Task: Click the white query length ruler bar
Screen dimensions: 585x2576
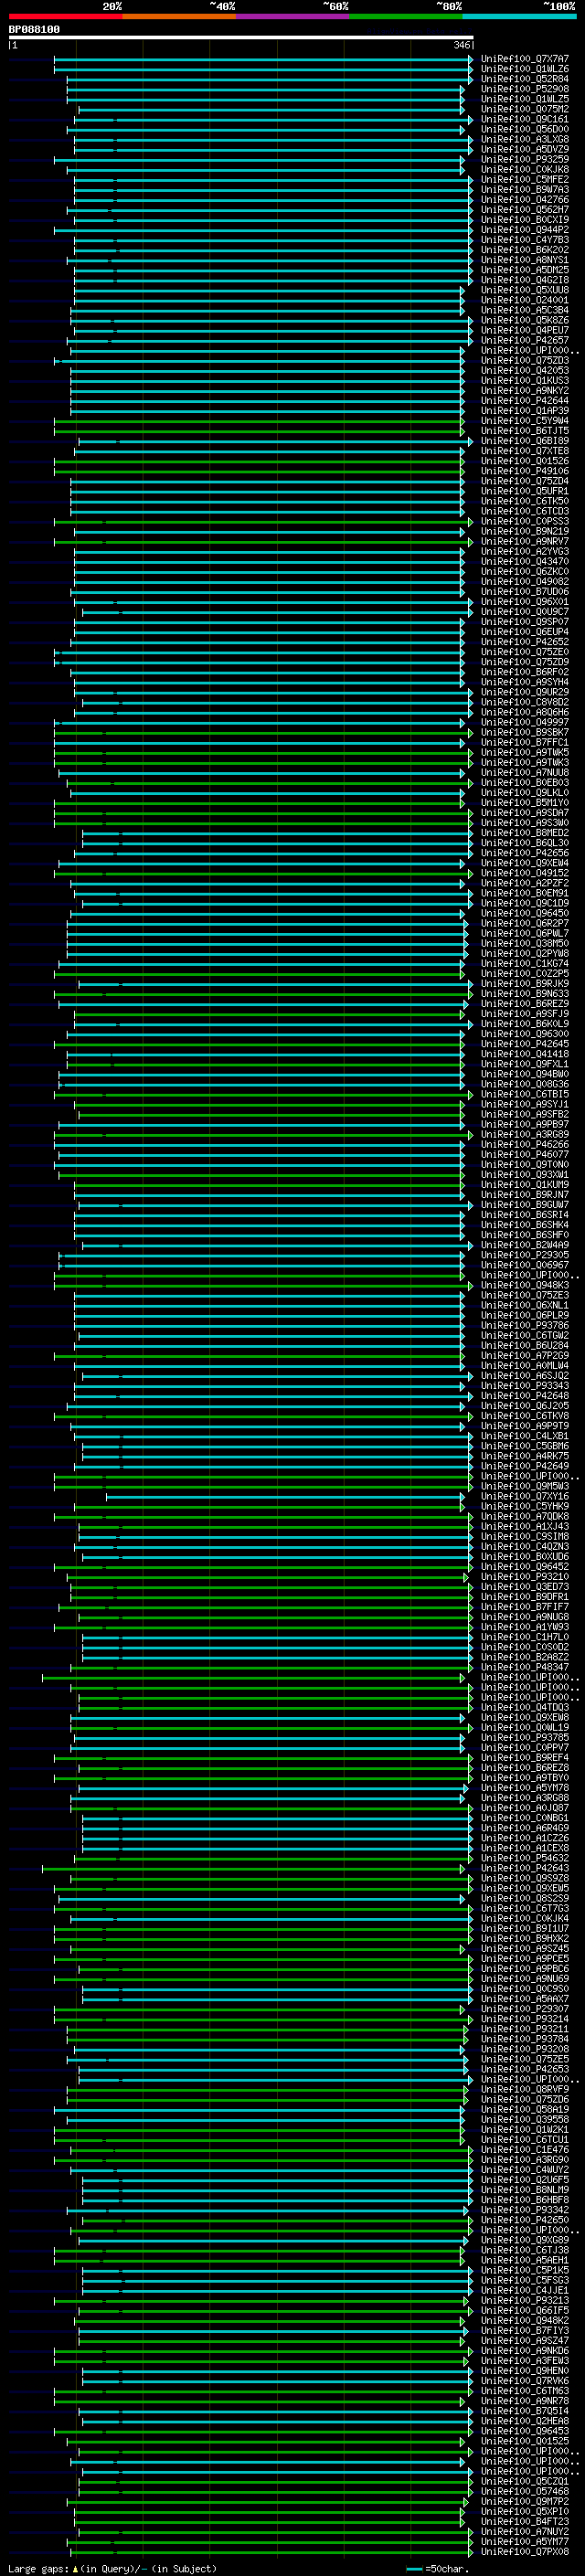Action: point(241,37)
